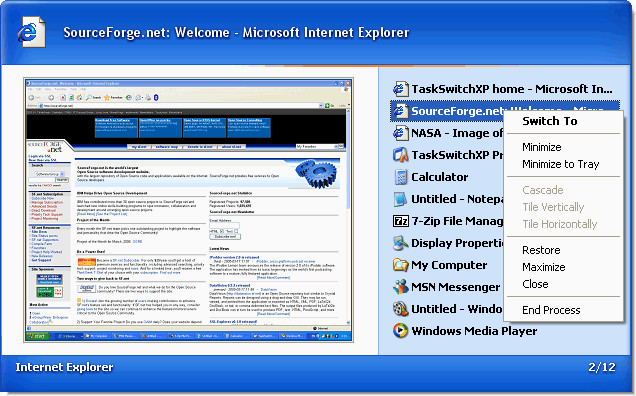
Task: Click the SourceForge window preview thumbnail
Action: click(189, 210)
